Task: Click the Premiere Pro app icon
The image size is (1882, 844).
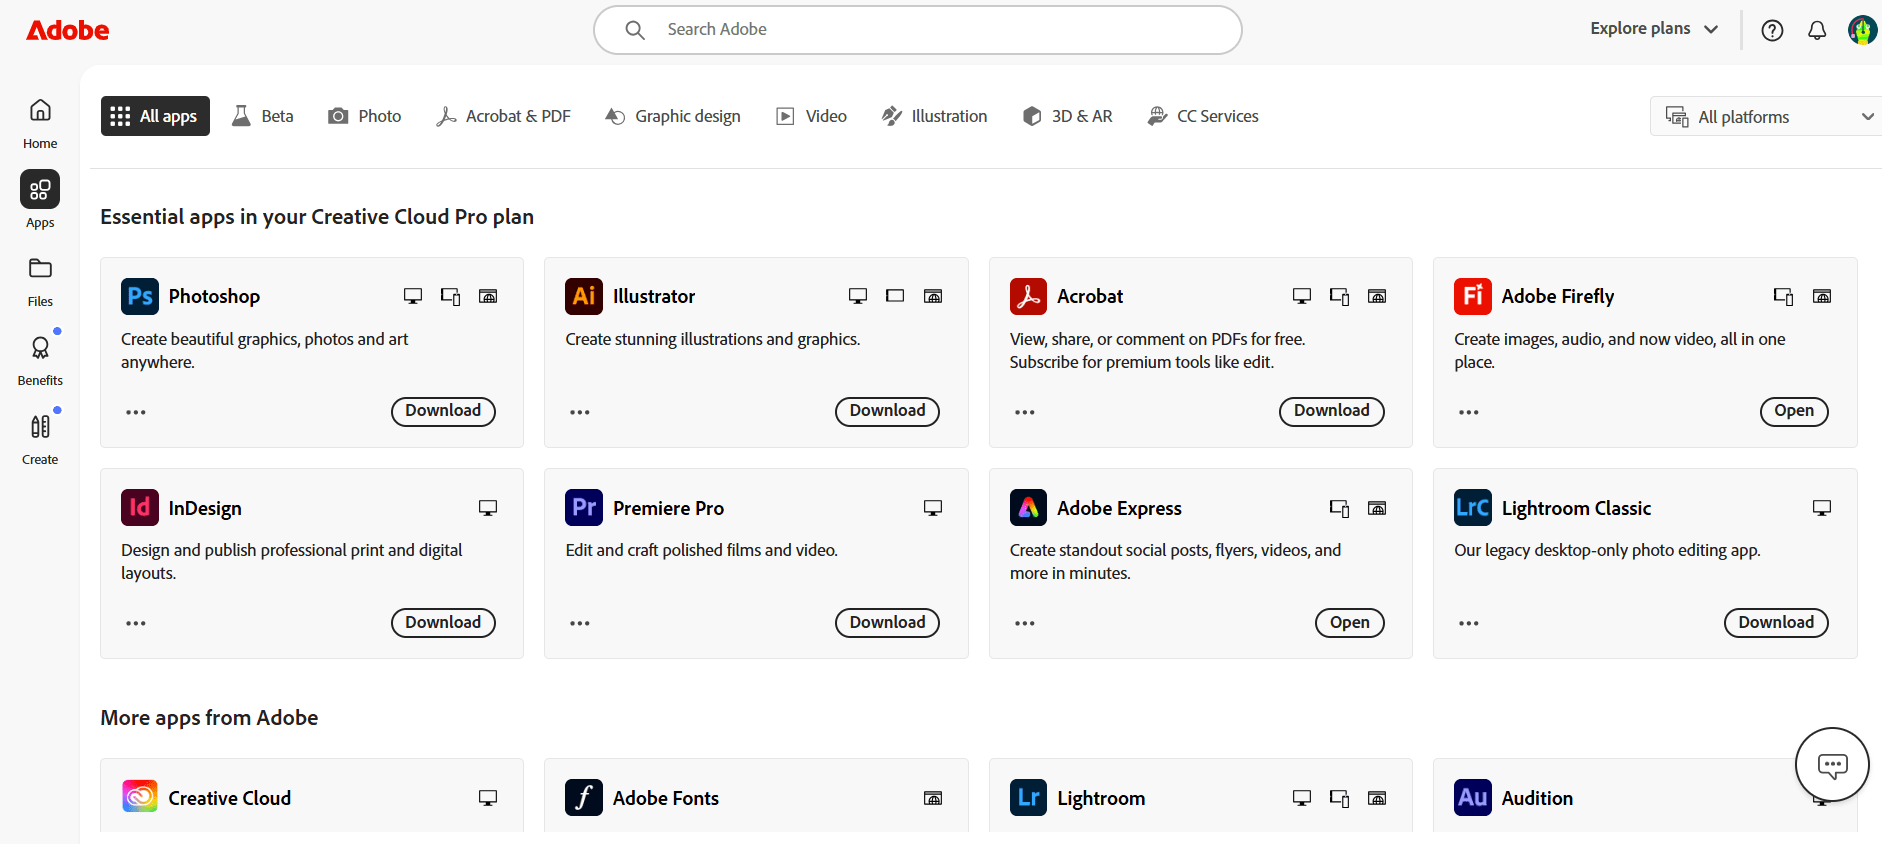Action: [x=584, y=507]
